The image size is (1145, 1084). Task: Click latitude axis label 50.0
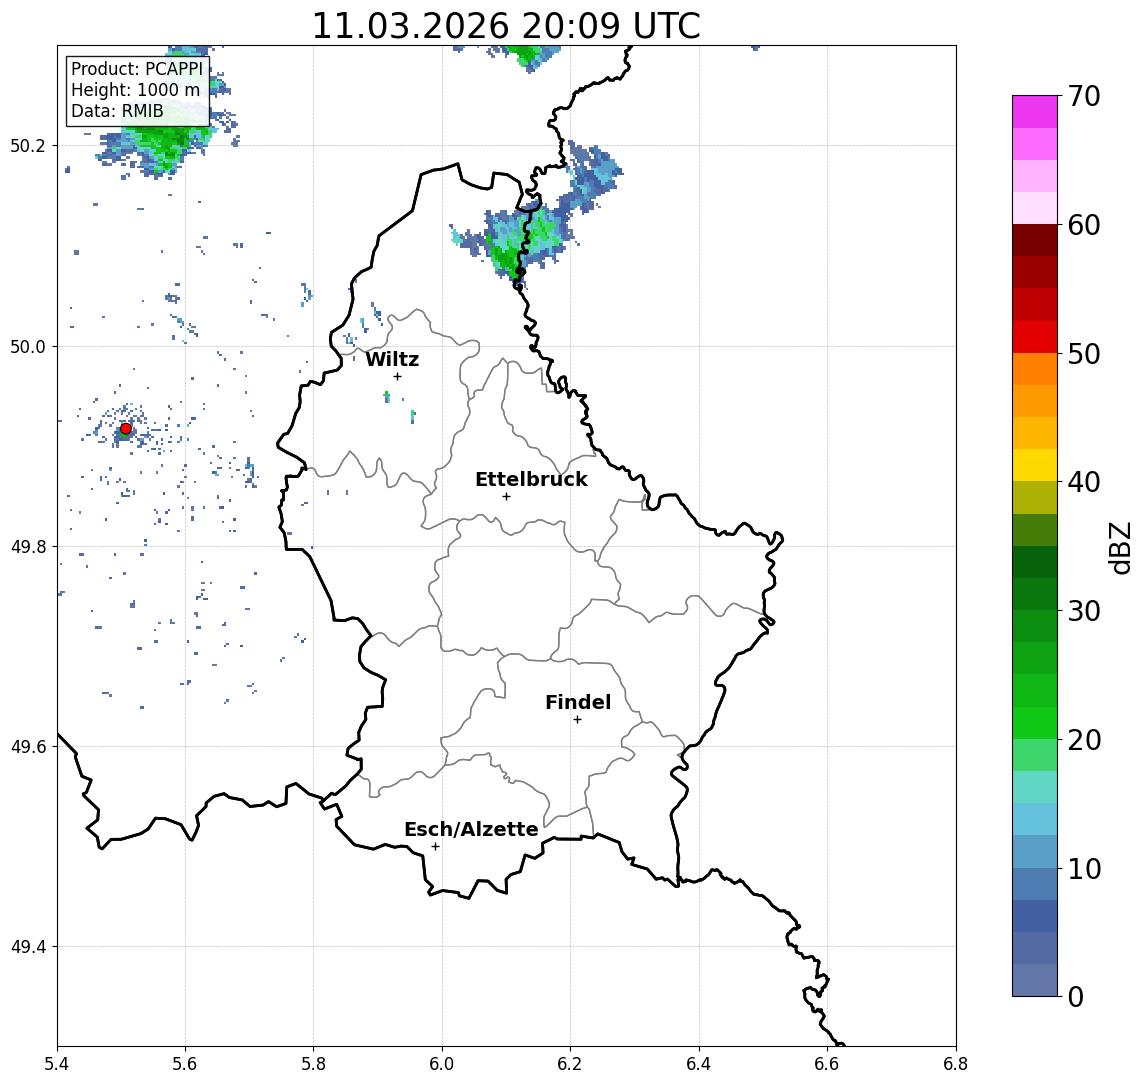[28, 346]
